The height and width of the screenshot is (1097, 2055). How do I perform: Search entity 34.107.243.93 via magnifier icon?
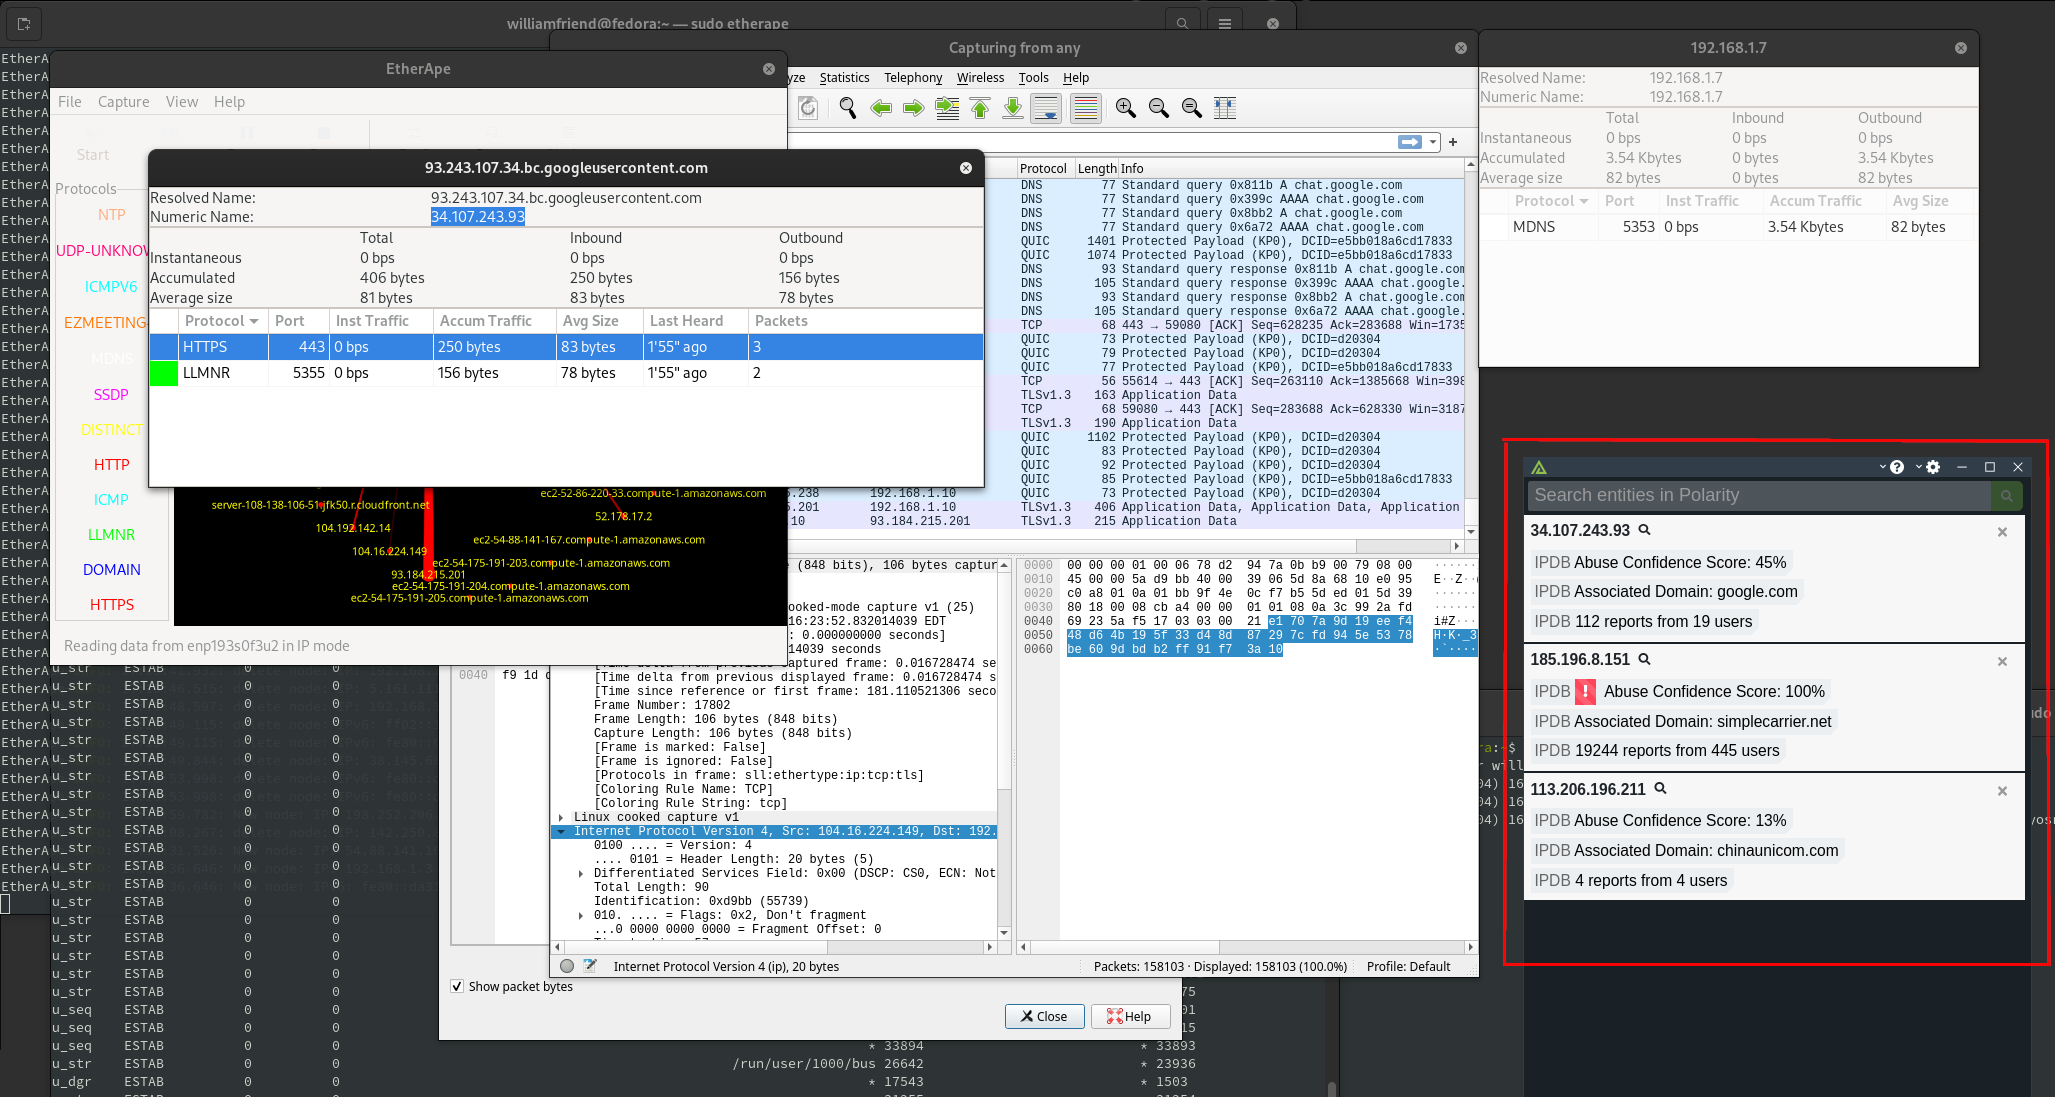(x=1644, y=530)
